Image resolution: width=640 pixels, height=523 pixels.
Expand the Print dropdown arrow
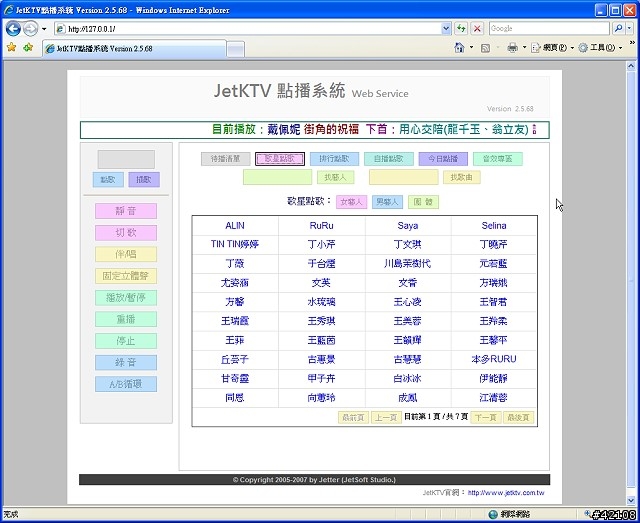click(524, 48)
